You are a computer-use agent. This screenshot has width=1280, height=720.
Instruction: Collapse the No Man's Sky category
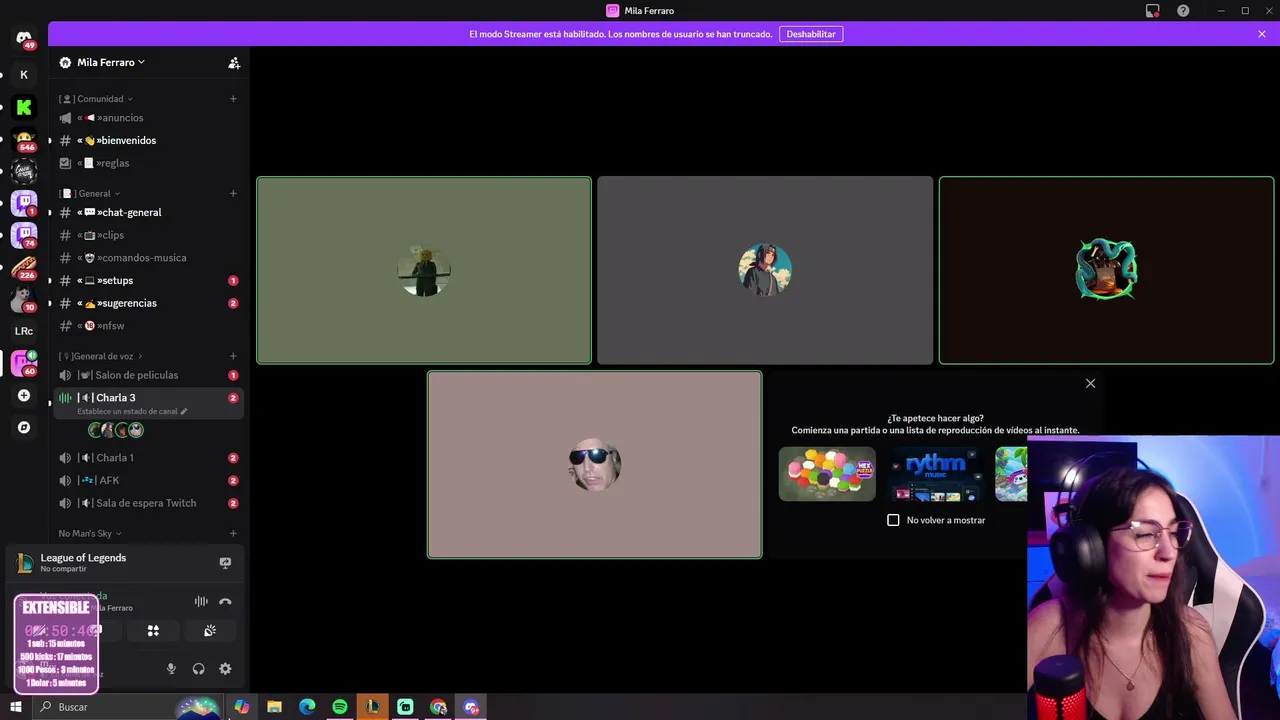click(90, 534)
